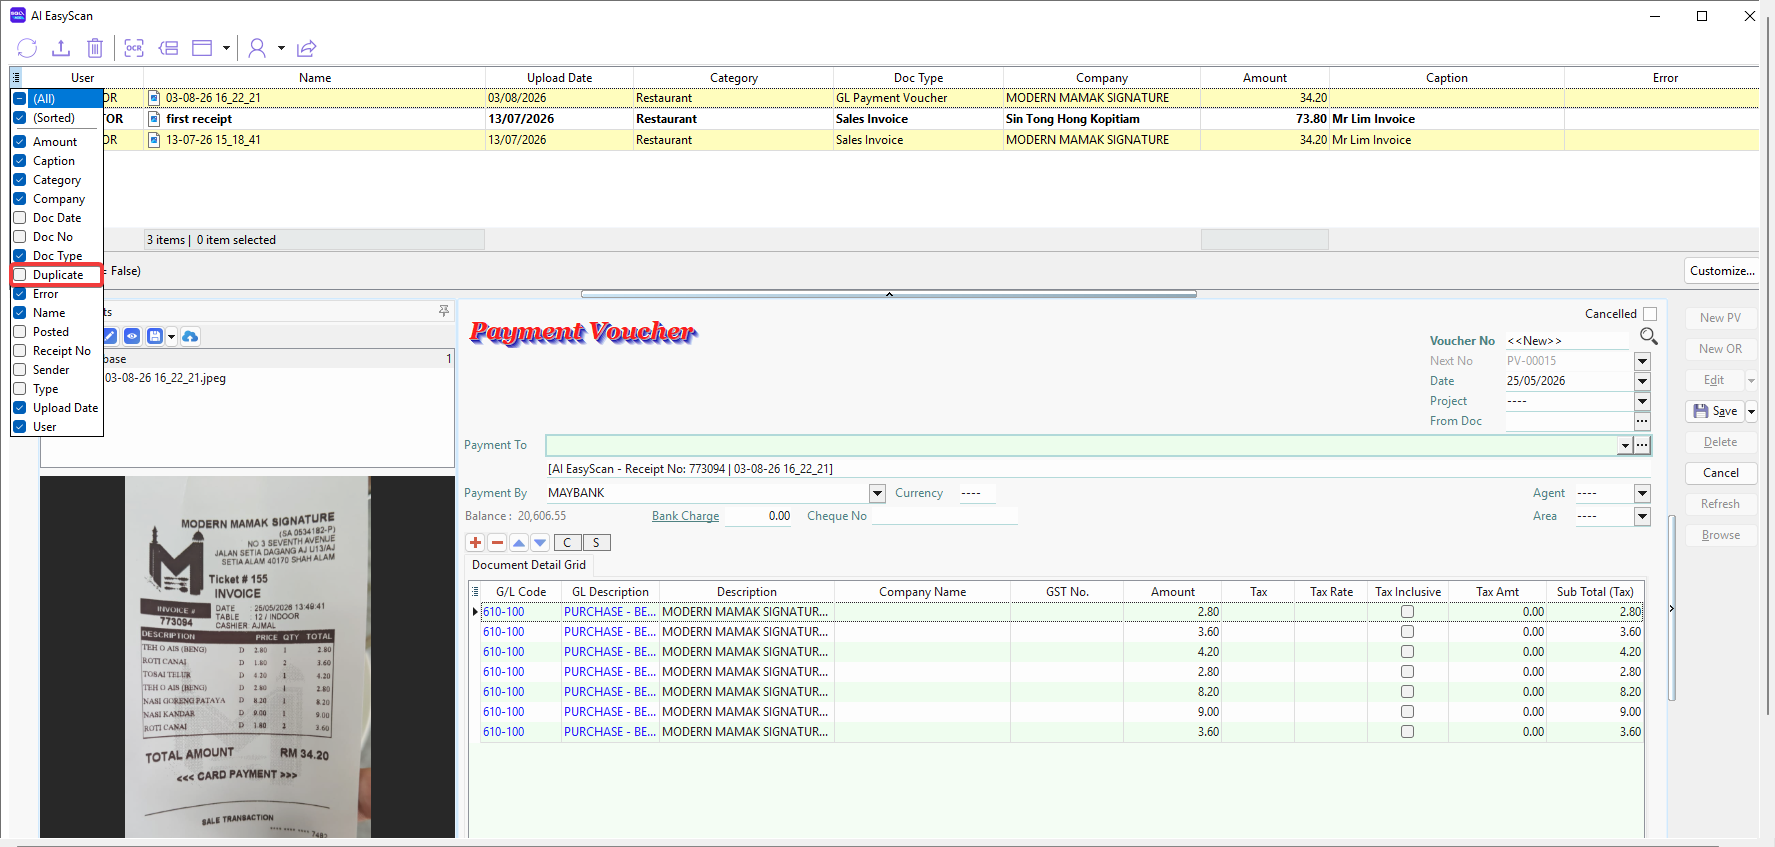This screenshot has width=1775, height=847.
Task: Open the Save button dropdown arrow
Action: click(x=1751, y=411)
